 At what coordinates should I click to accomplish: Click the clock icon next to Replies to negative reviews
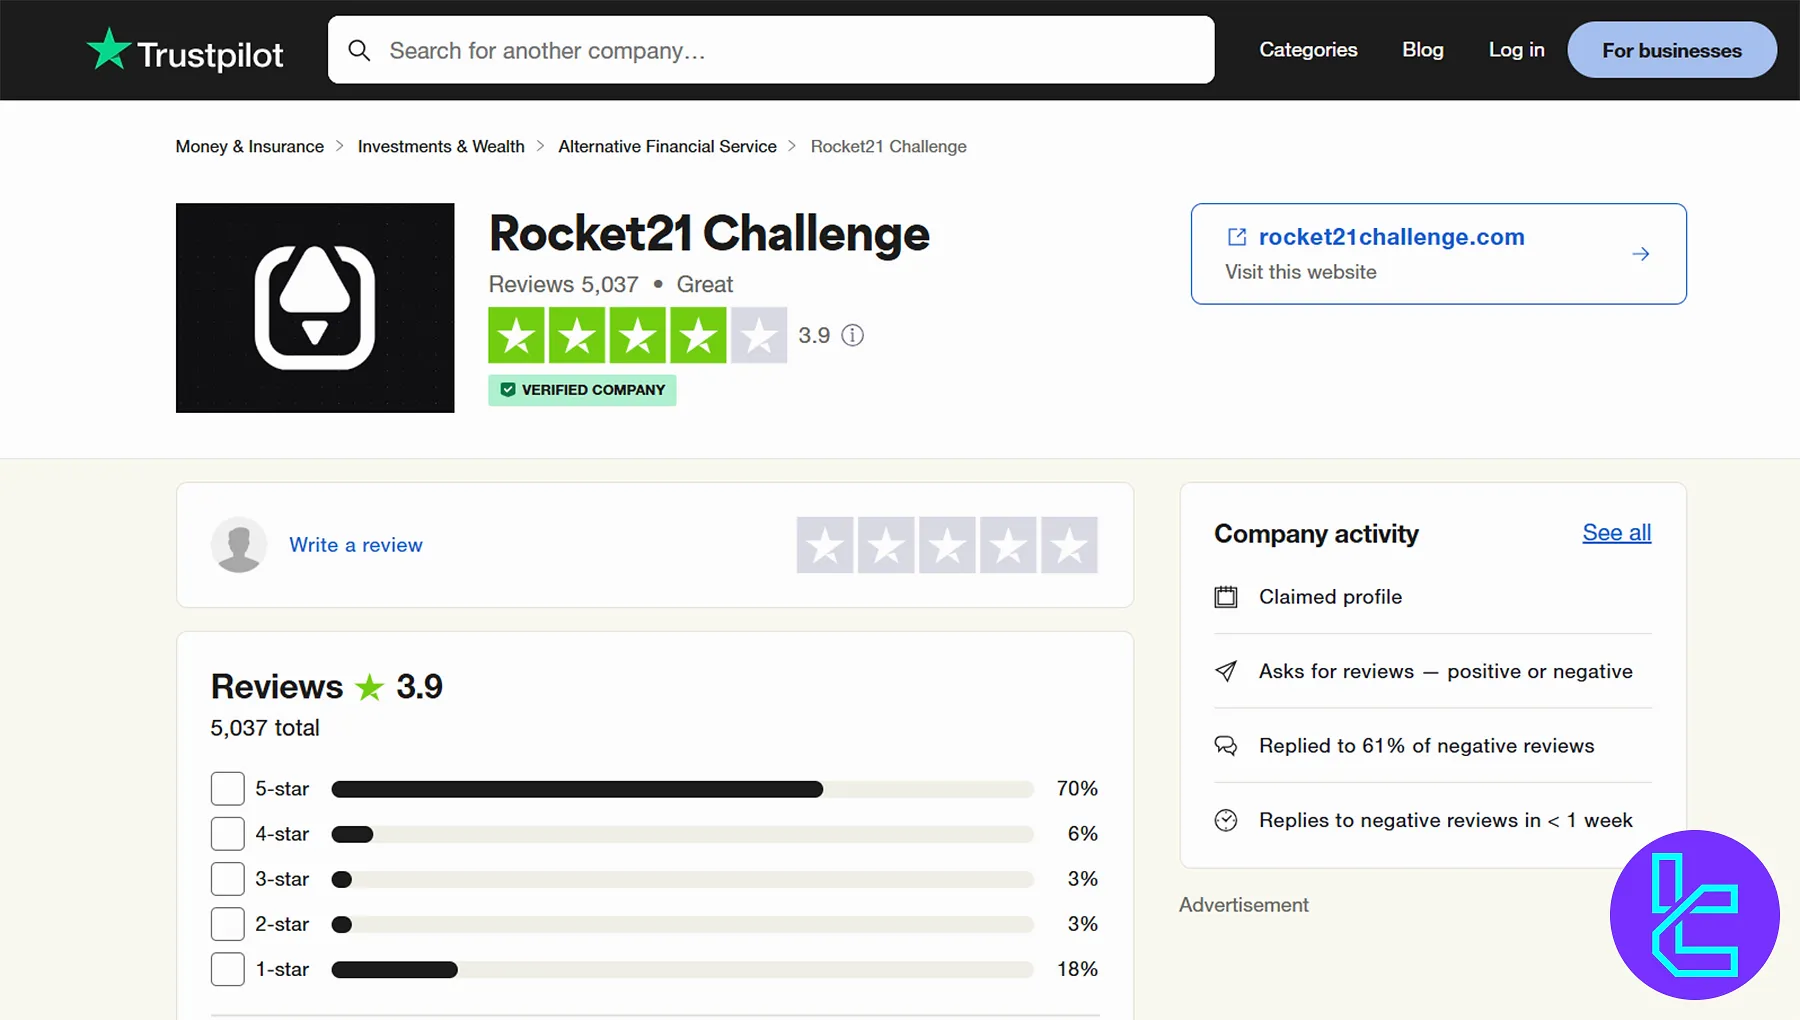1226,820
